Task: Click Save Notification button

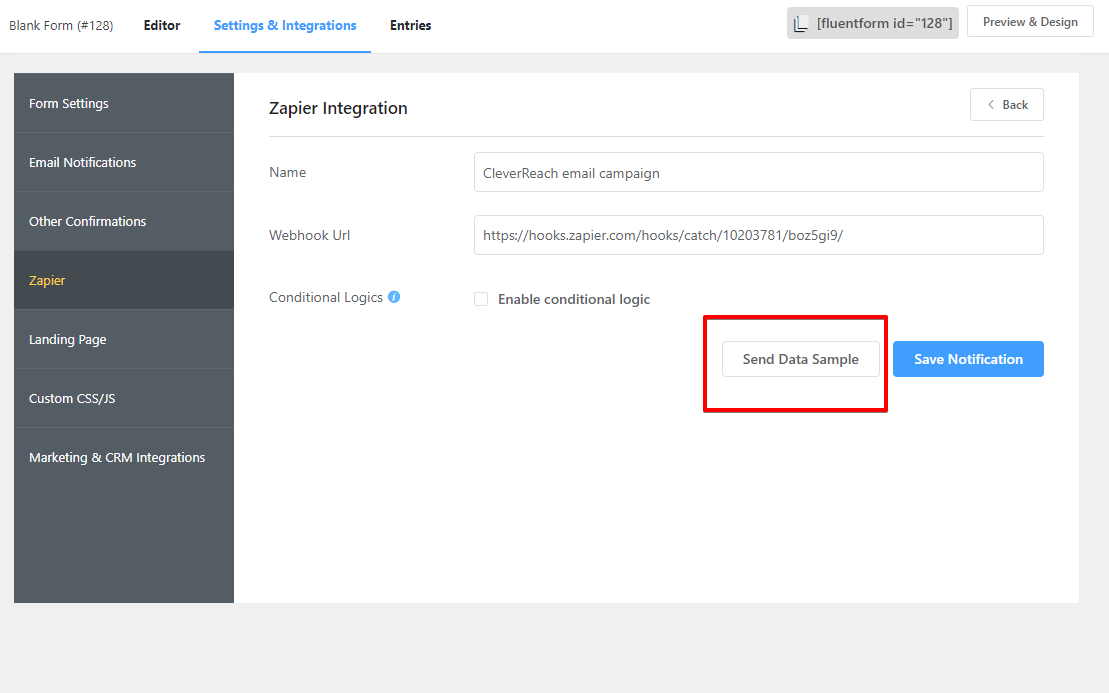Action: point(968,359)
